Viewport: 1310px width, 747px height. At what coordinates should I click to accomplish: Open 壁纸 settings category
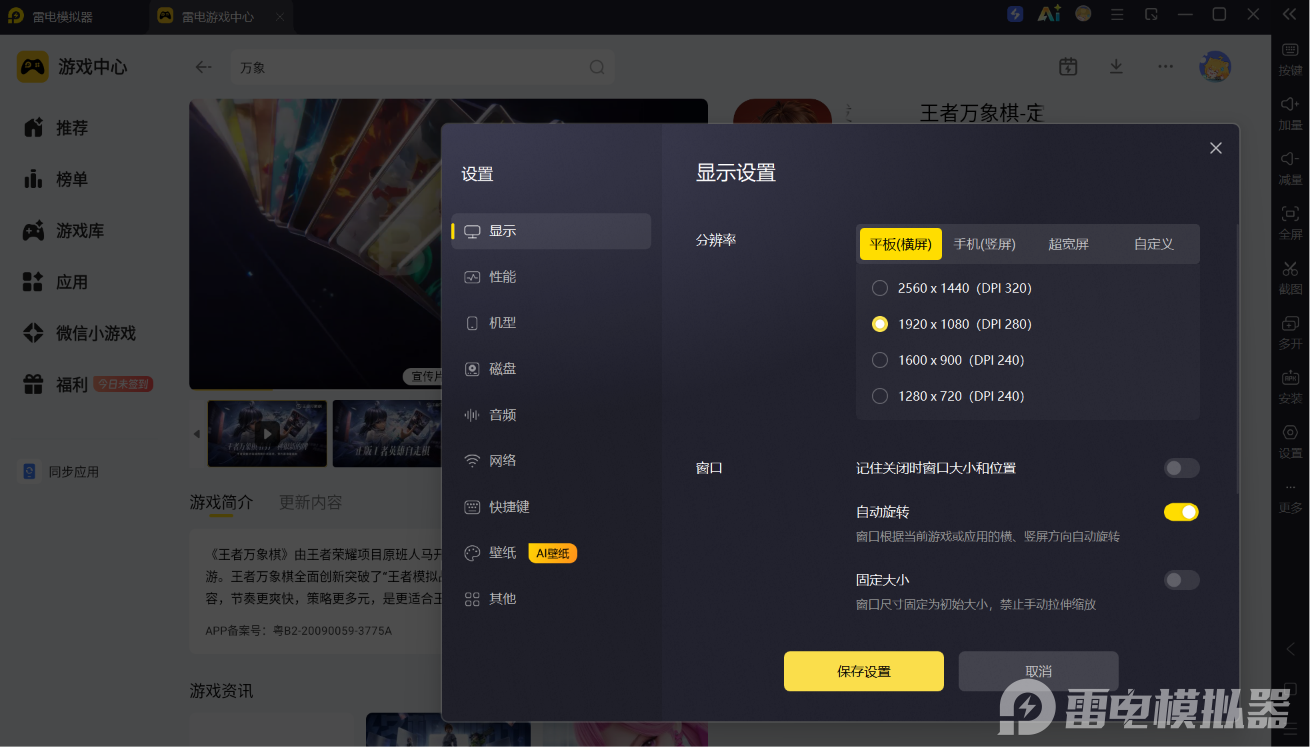[x=551, y=553]
